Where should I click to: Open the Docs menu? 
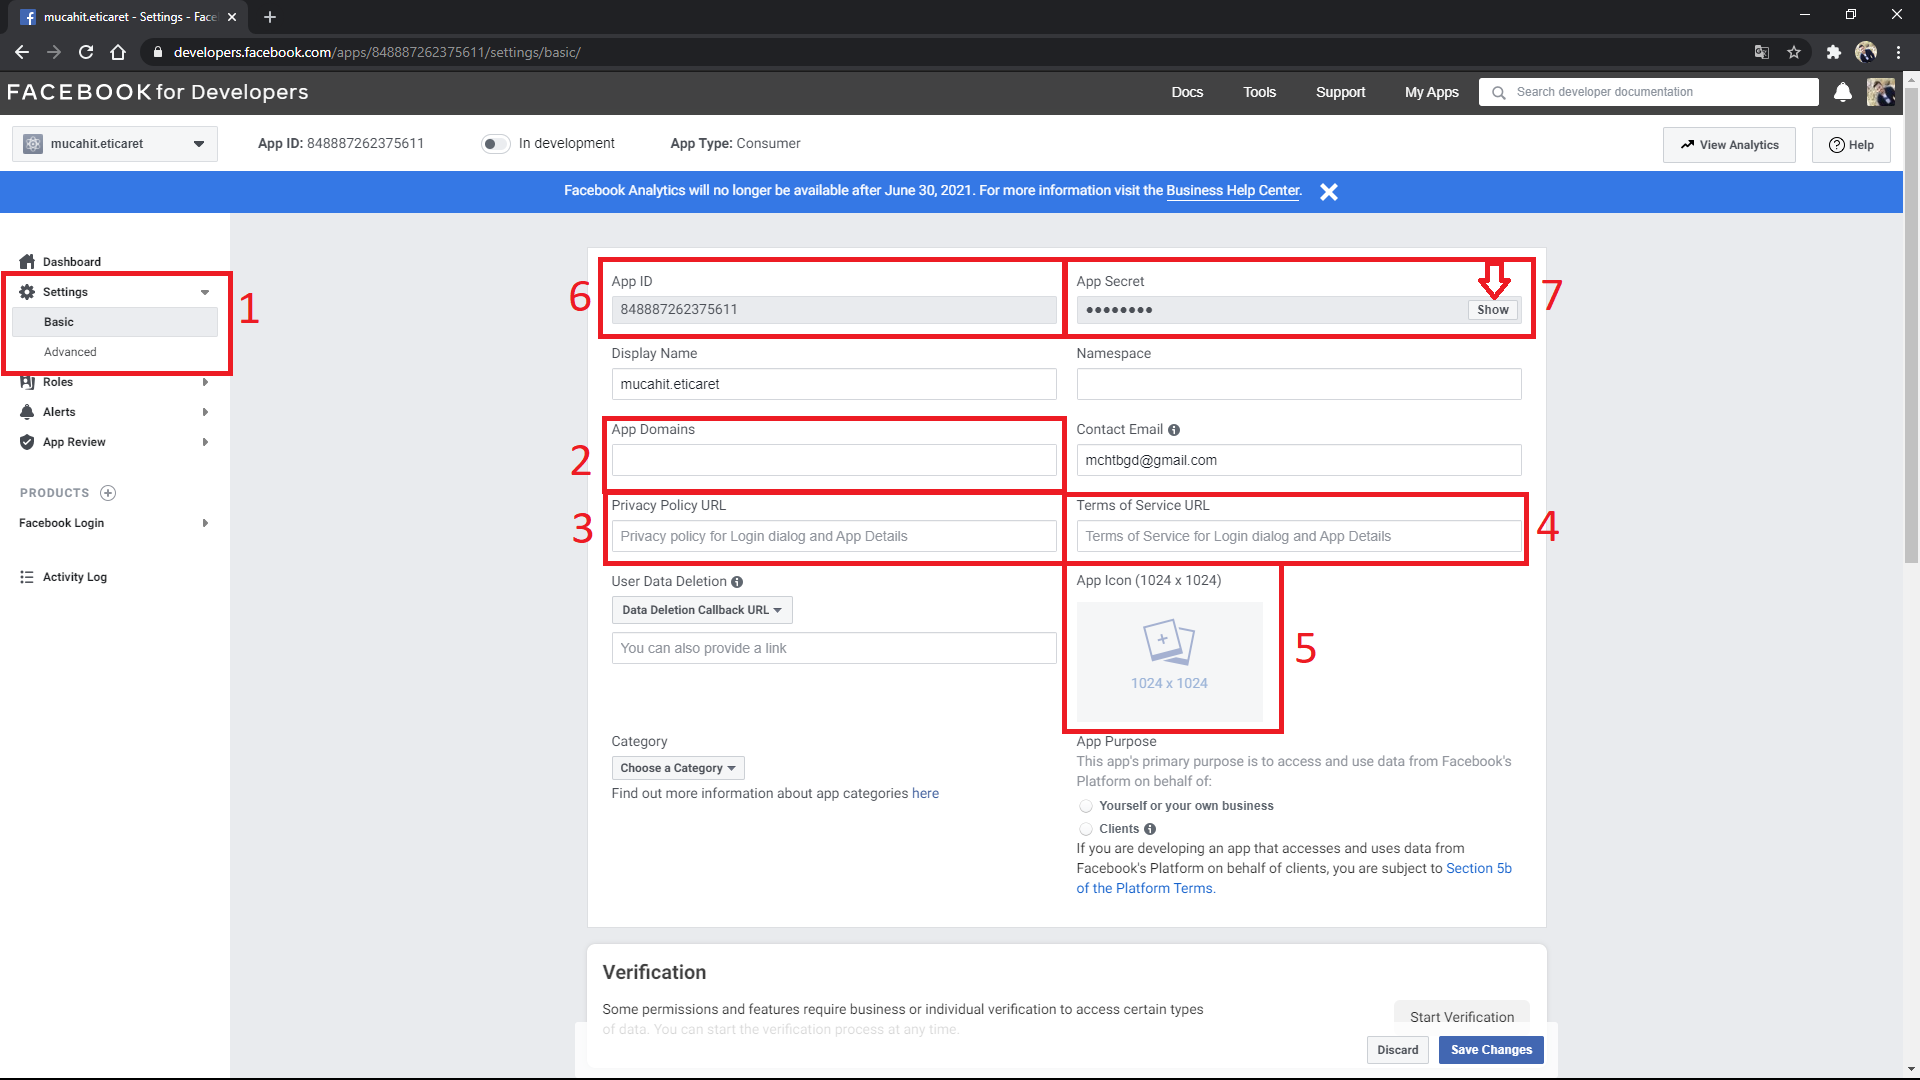(1187, 92)
